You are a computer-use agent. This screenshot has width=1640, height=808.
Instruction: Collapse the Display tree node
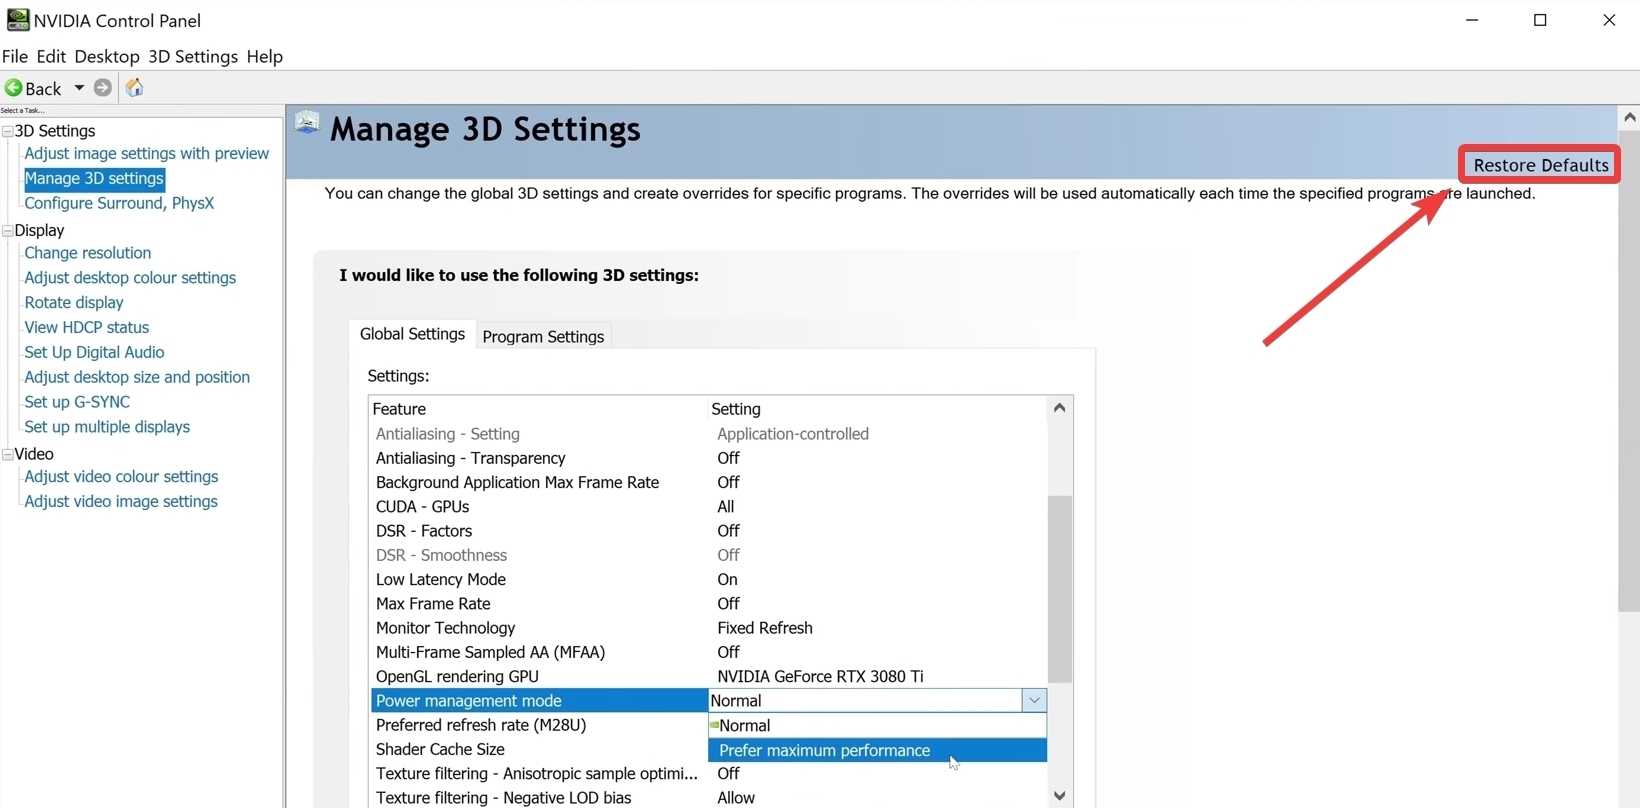pos(8,230)
